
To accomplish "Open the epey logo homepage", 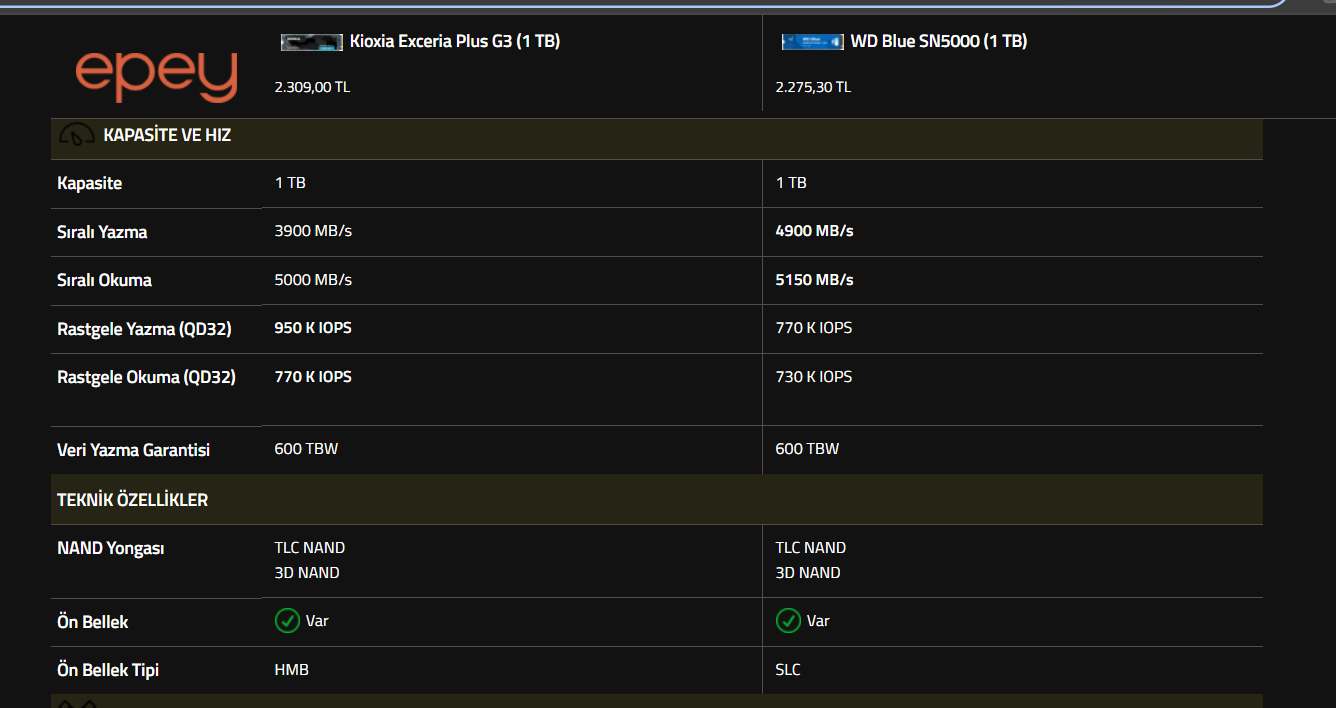I will pyautogui.click(x=156, y=75).
